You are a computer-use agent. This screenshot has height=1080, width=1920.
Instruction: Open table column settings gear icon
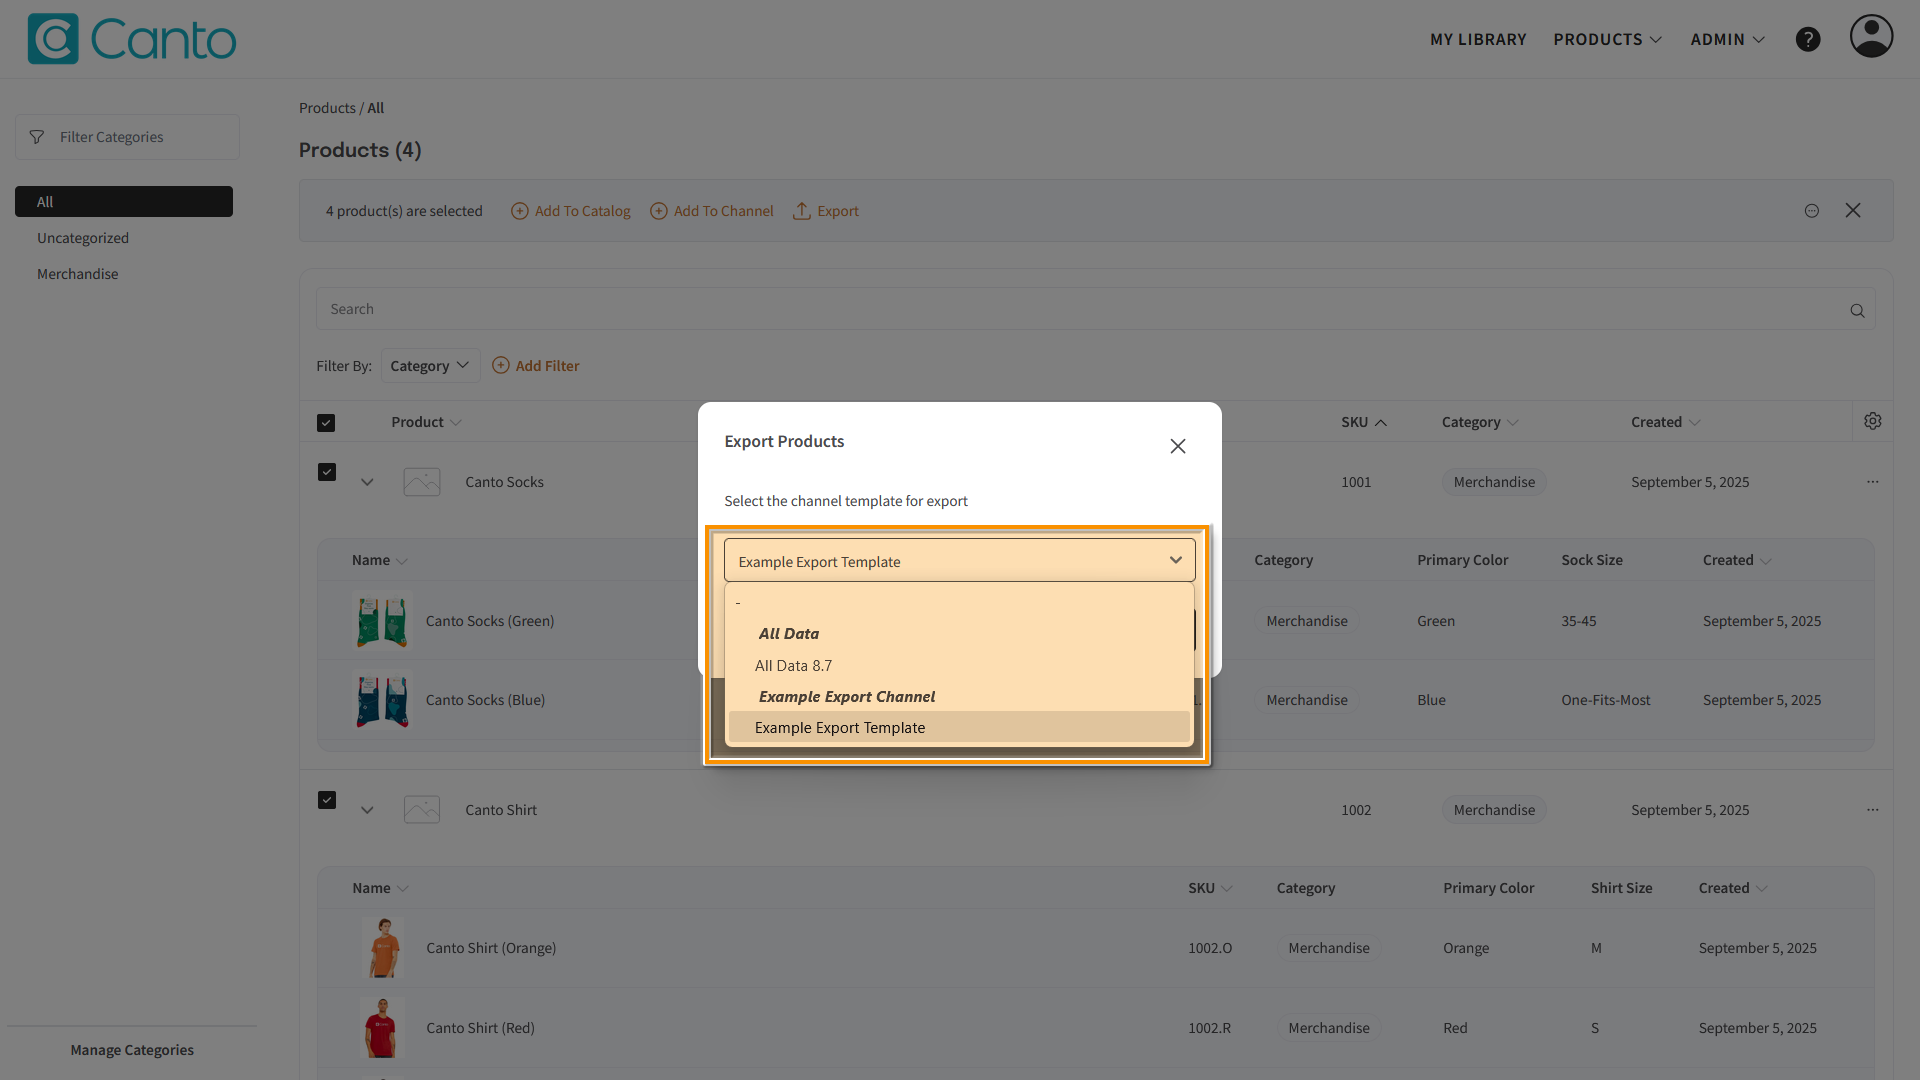pyautogui.click(x=1872, y=422)
